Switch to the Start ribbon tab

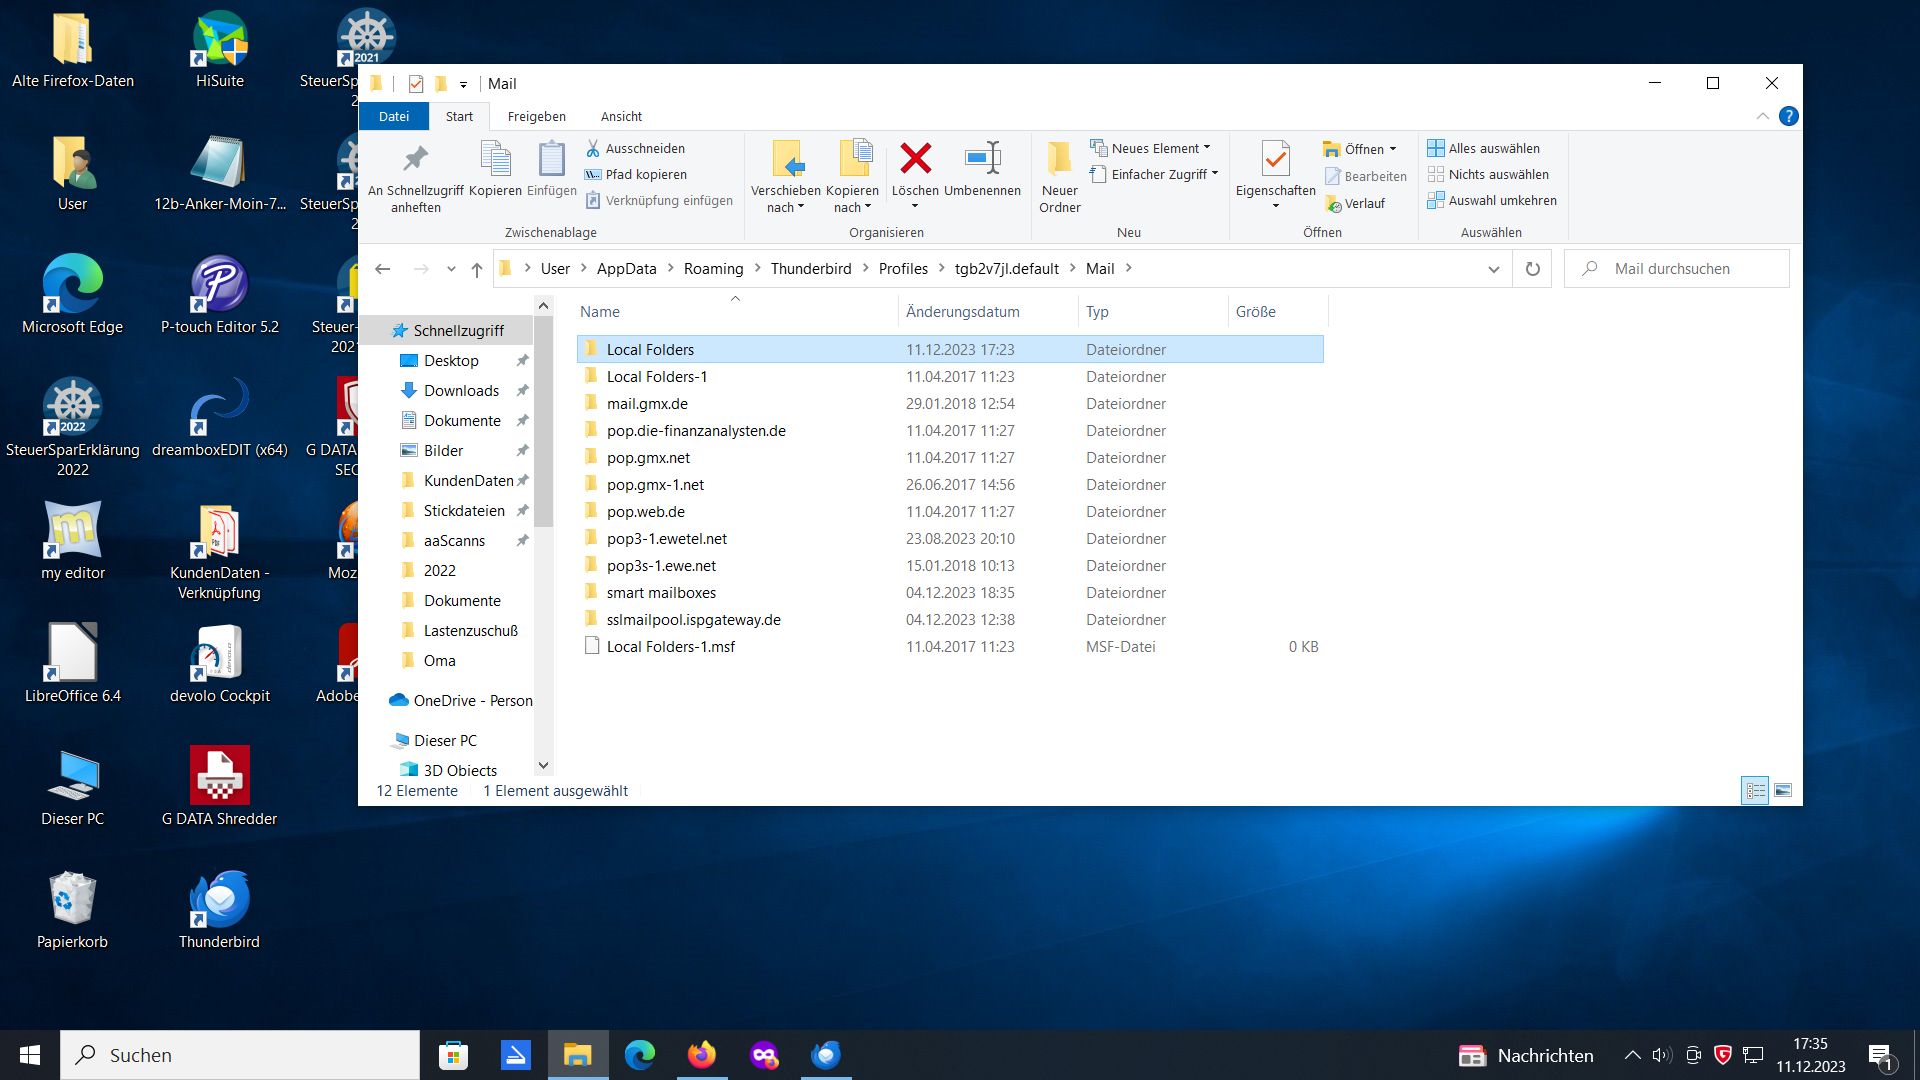(459, 117)
